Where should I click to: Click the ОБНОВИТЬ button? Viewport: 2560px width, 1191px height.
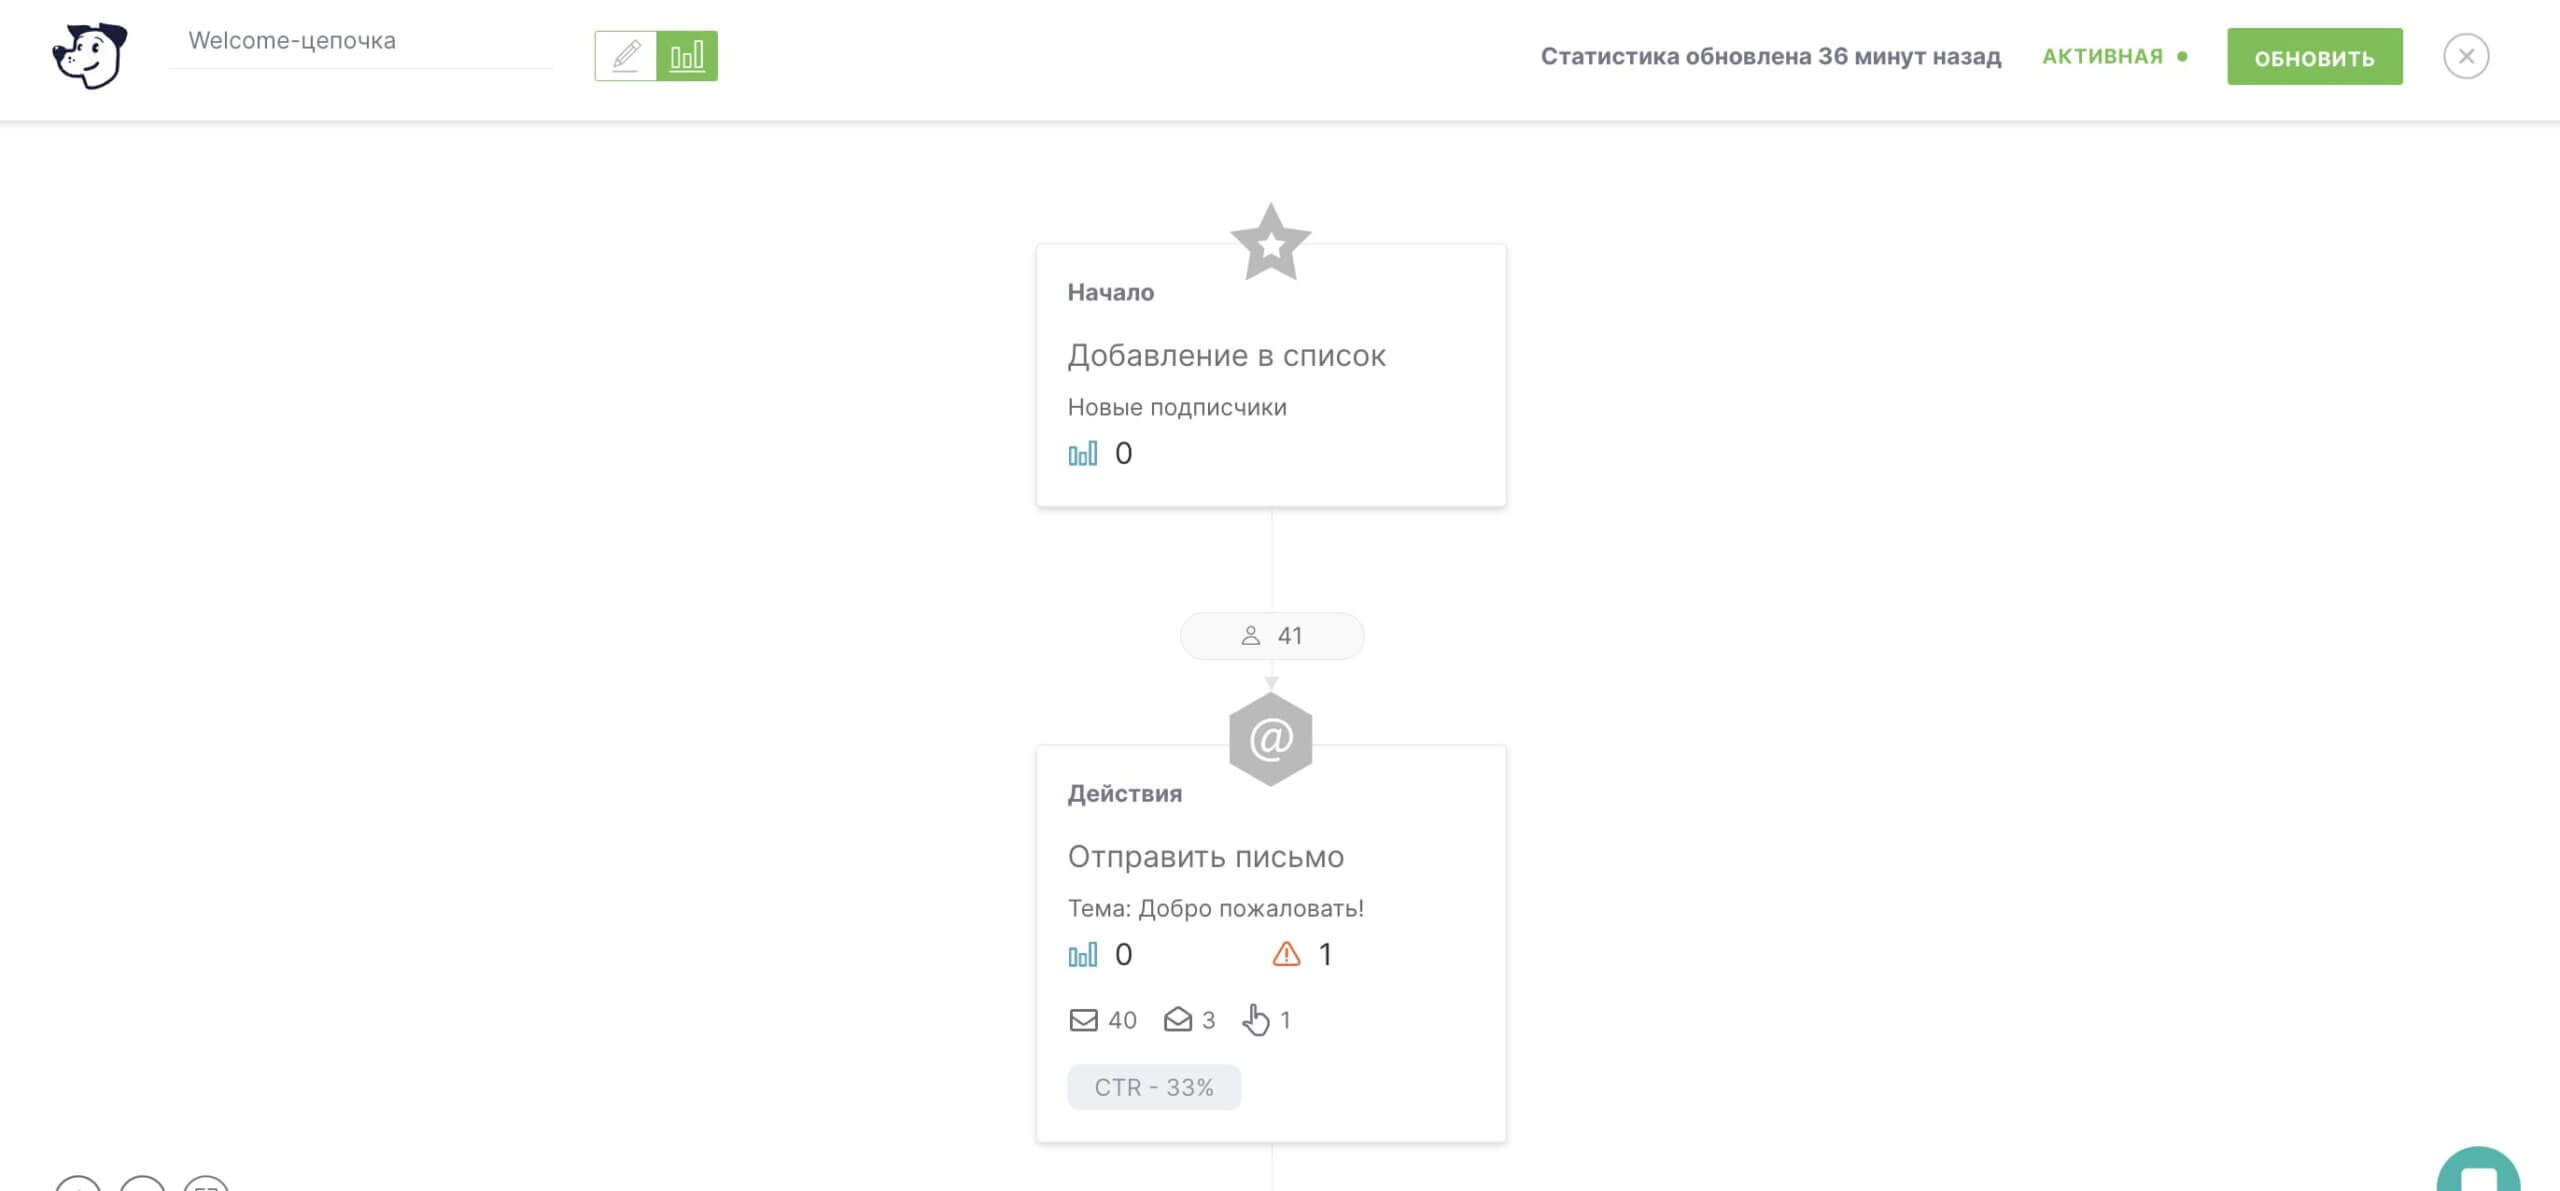click(x=2314, y=57)
